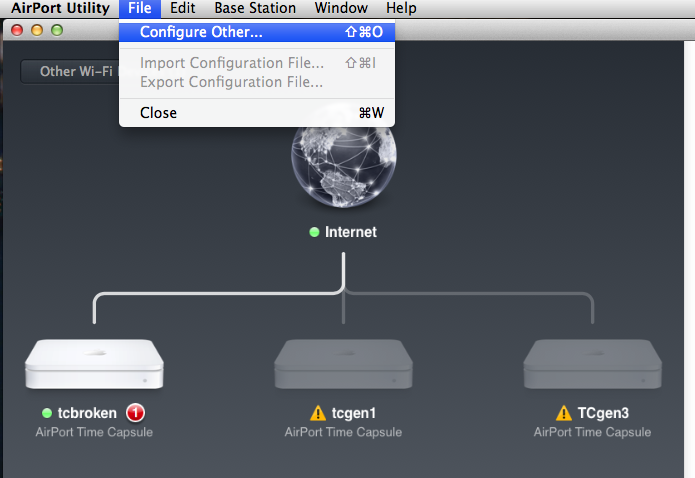Click AirPort Time Capsule label under TCgen3

tap(593, 432)
